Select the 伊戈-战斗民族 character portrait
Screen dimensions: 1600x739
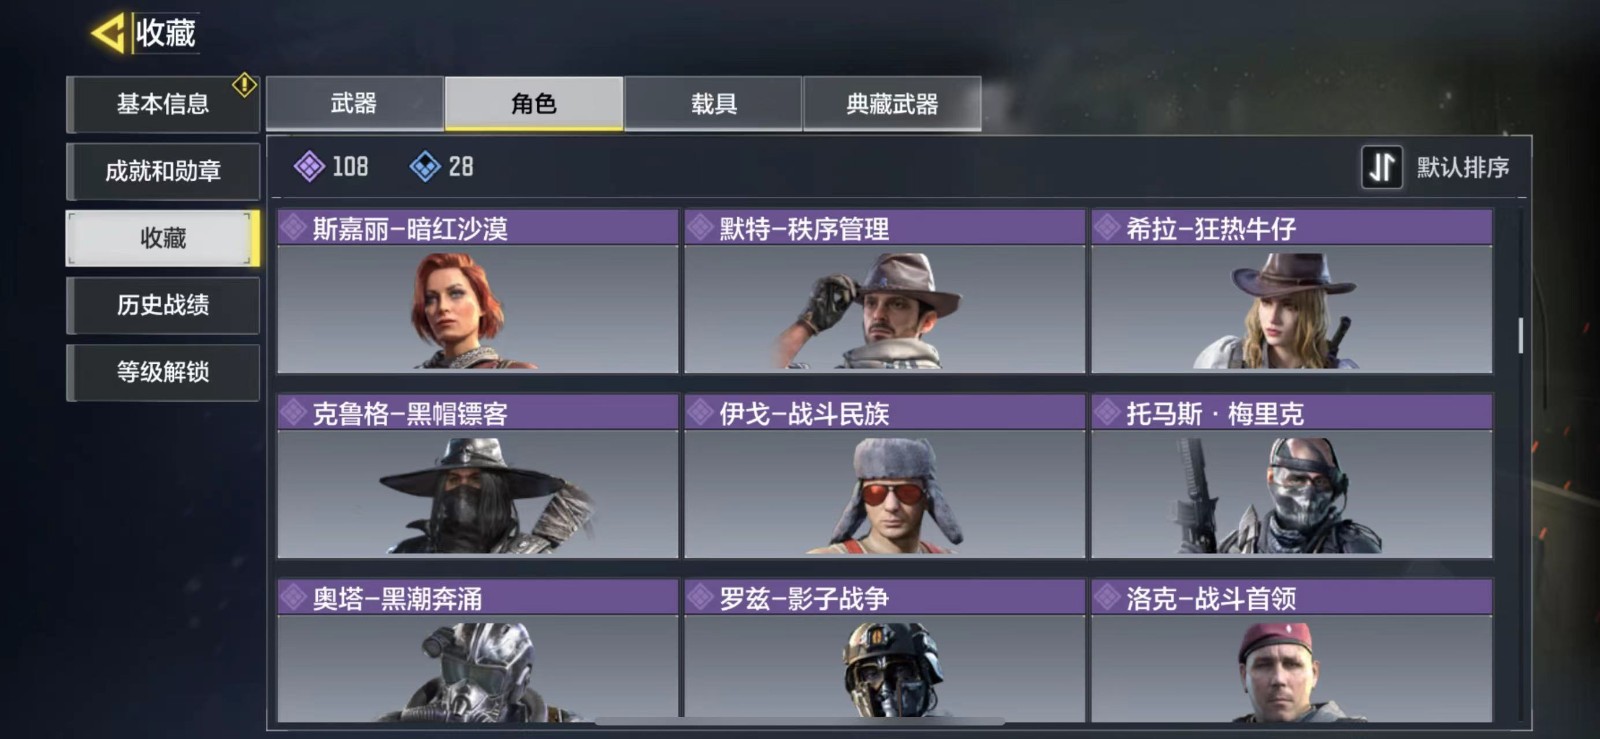coord(885,494)
